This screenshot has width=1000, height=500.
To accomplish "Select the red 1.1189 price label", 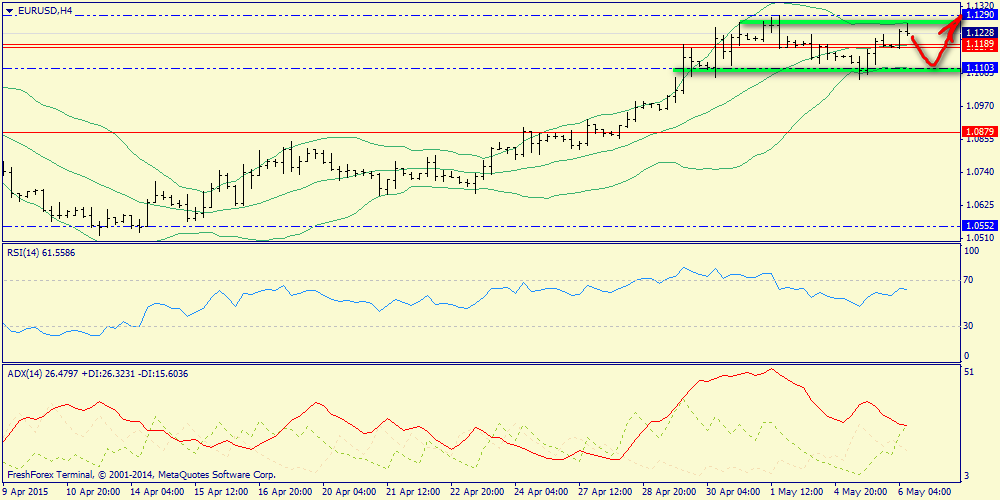I will (979, 45).
